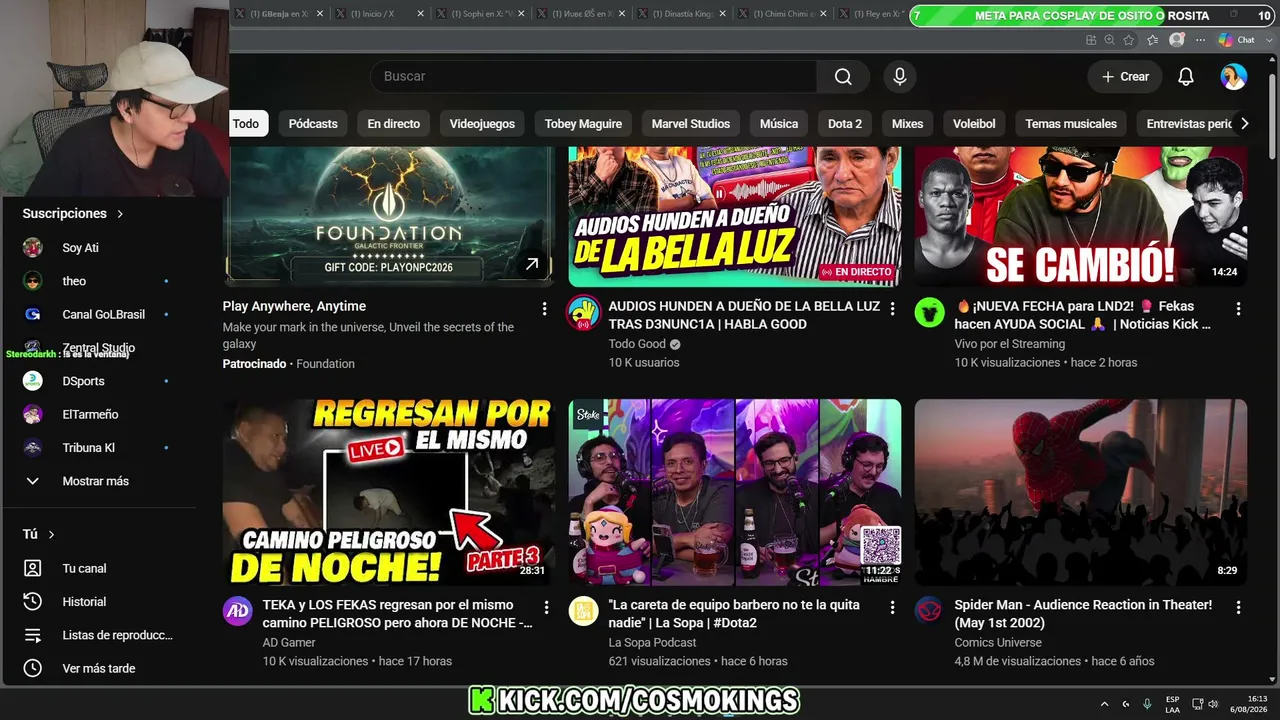The height and width of the screenshot is (720, 1280).
Task: Filter by En directo chip
Action: [x=394, y=124]
